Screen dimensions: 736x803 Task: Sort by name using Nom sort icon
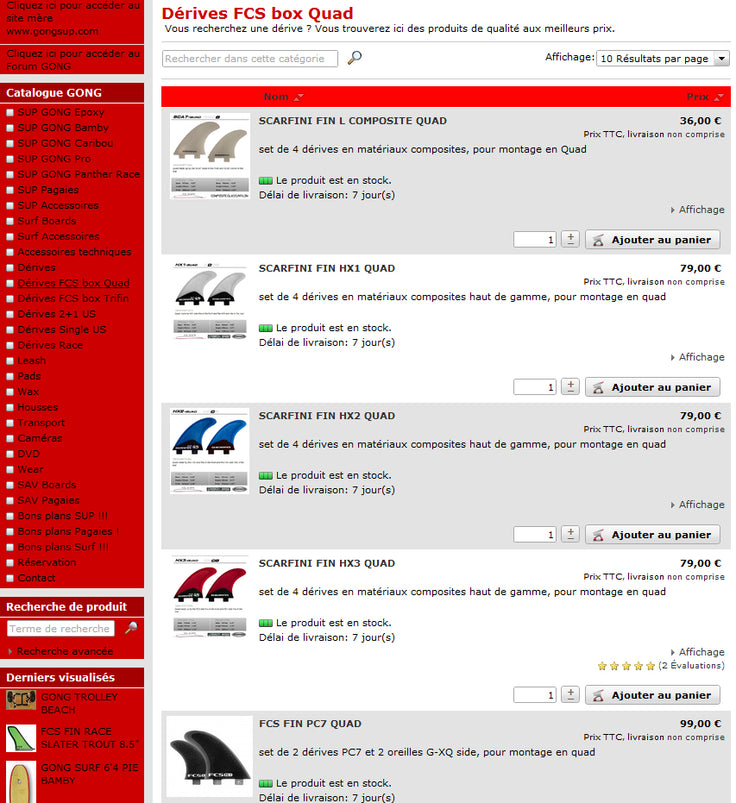point(299,97)
